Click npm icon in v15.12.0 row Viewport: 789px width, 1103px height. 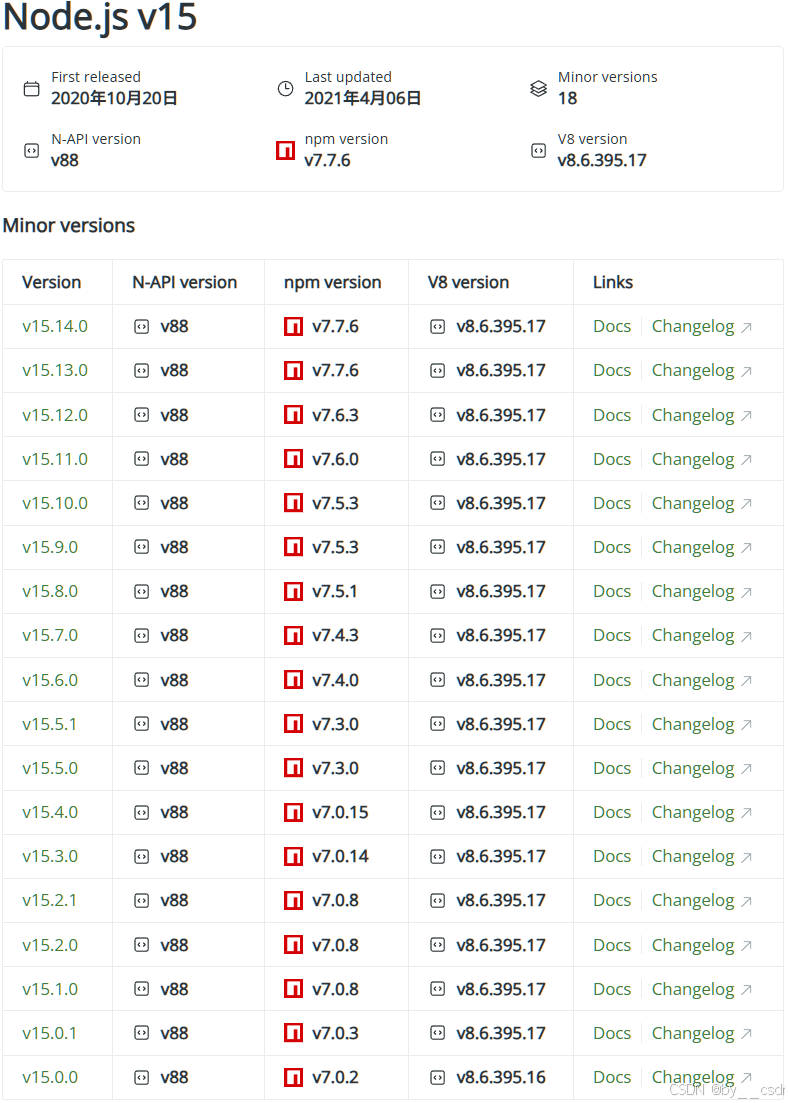click(x=293, y=415)
